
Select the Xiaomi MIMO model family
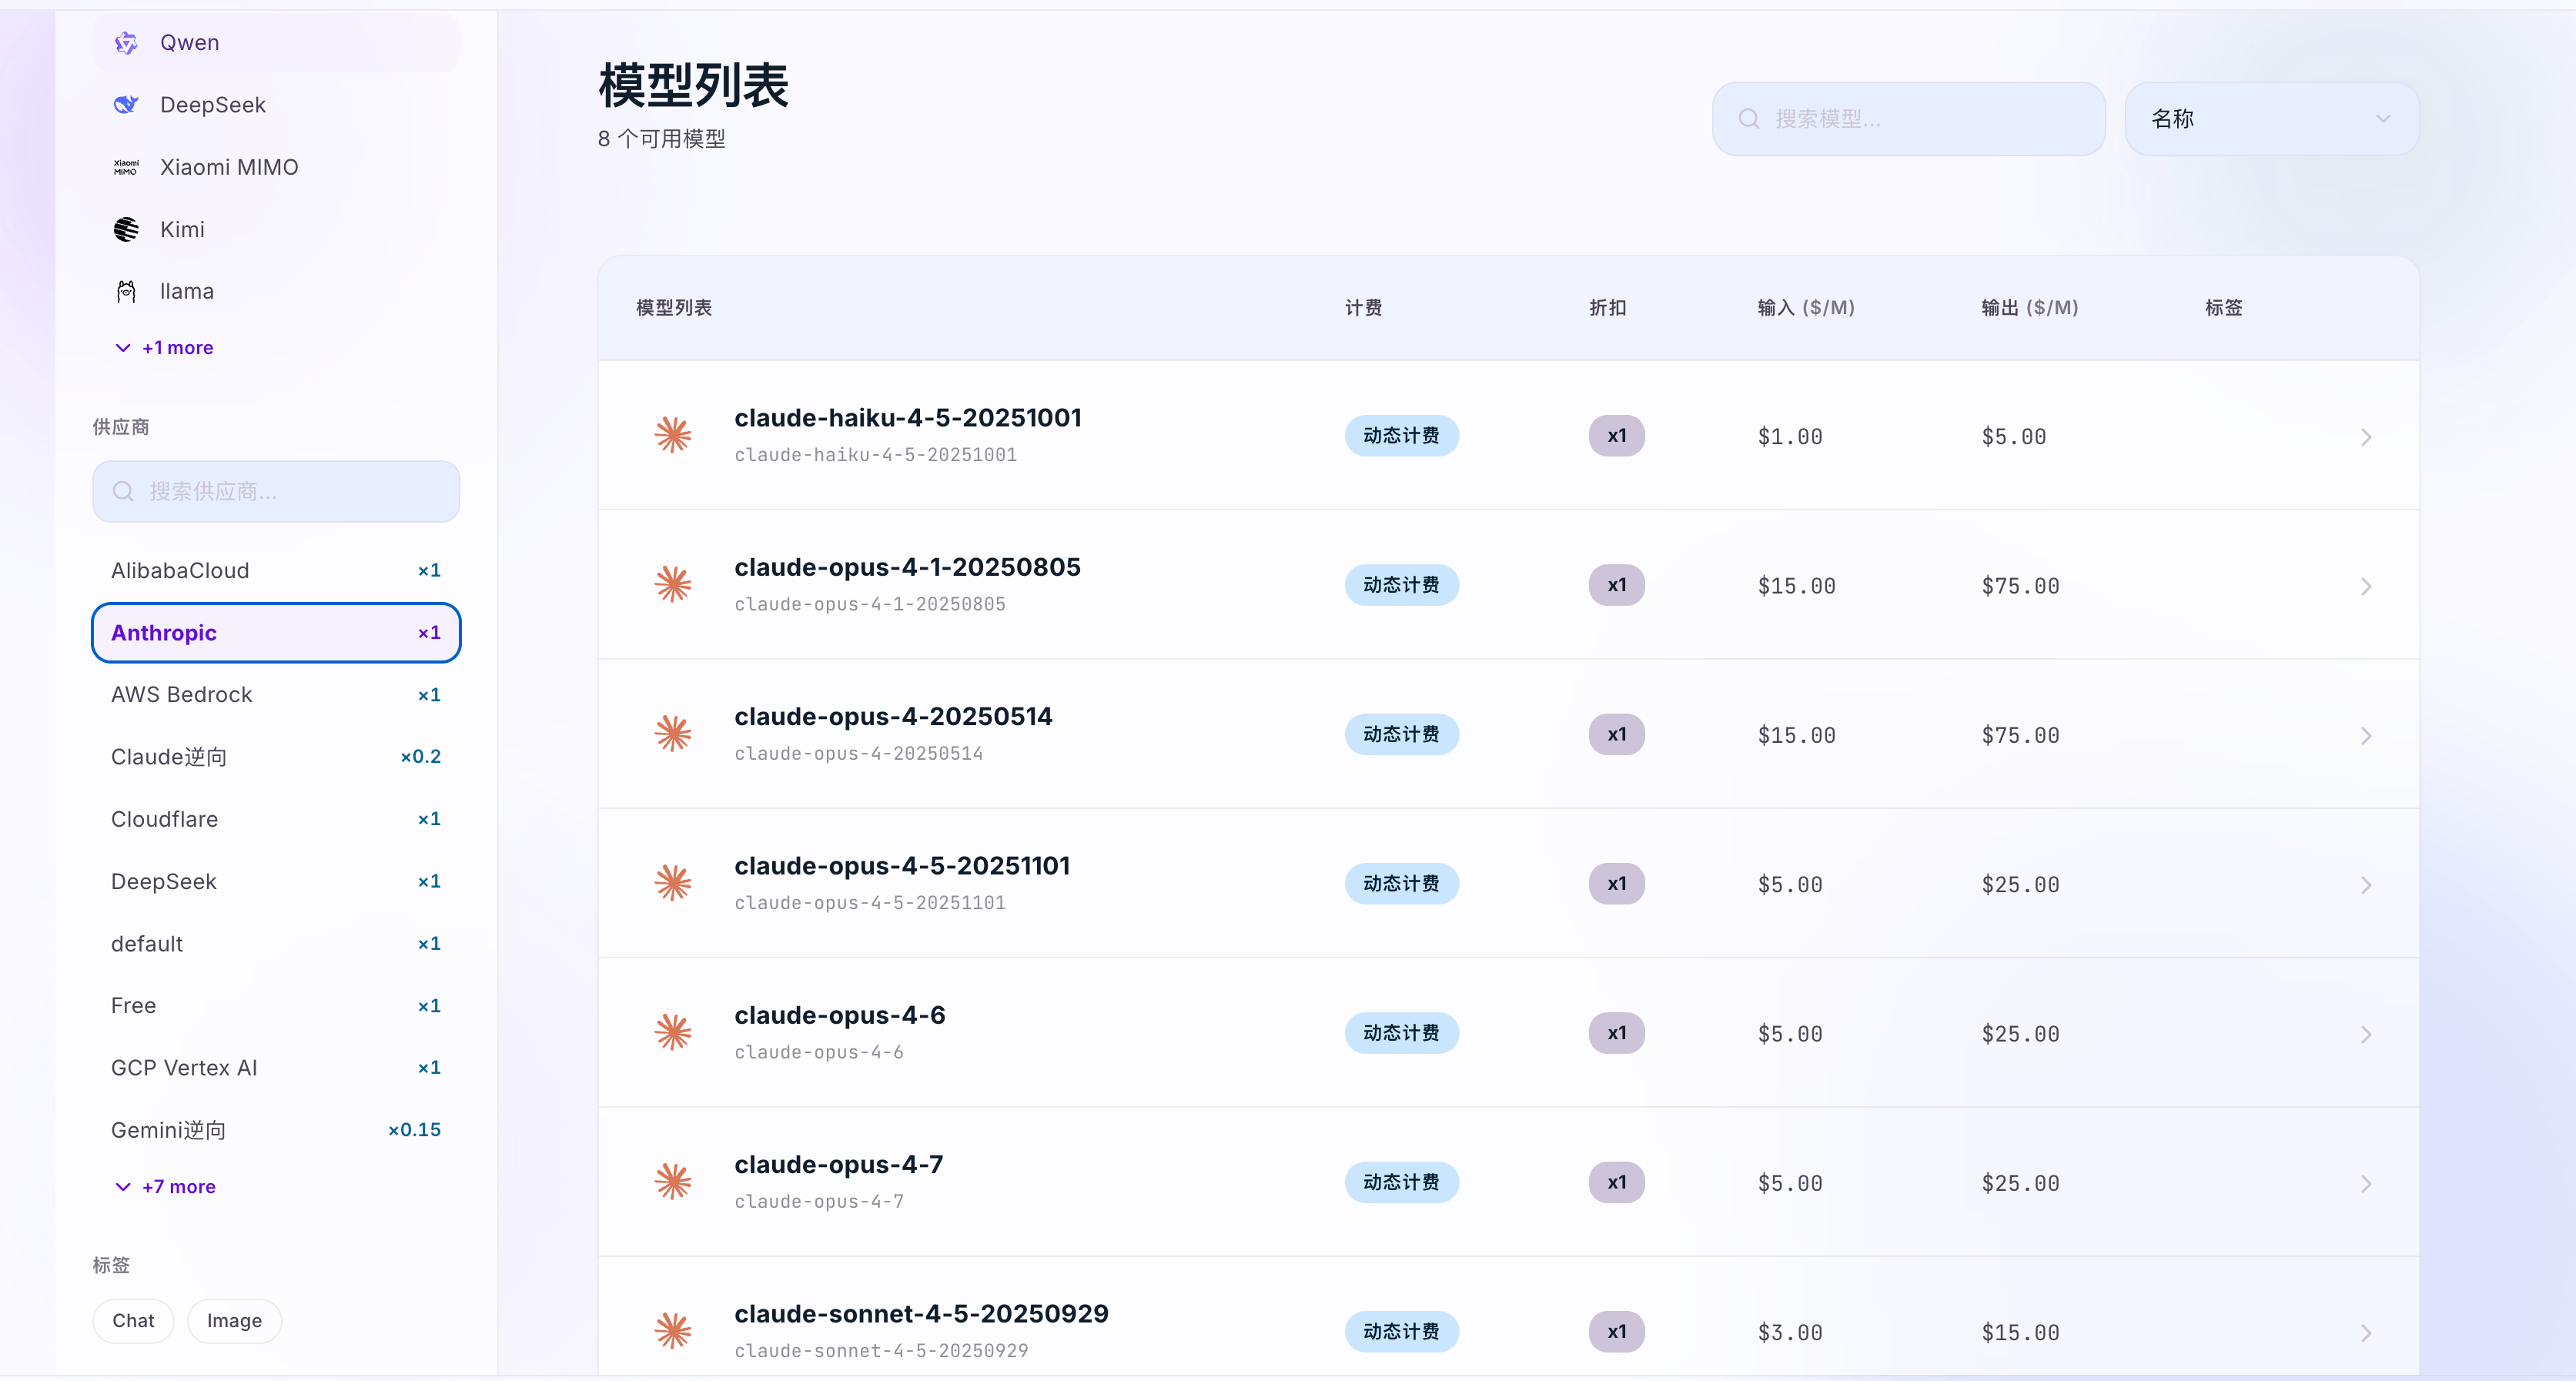coord(276,167)
